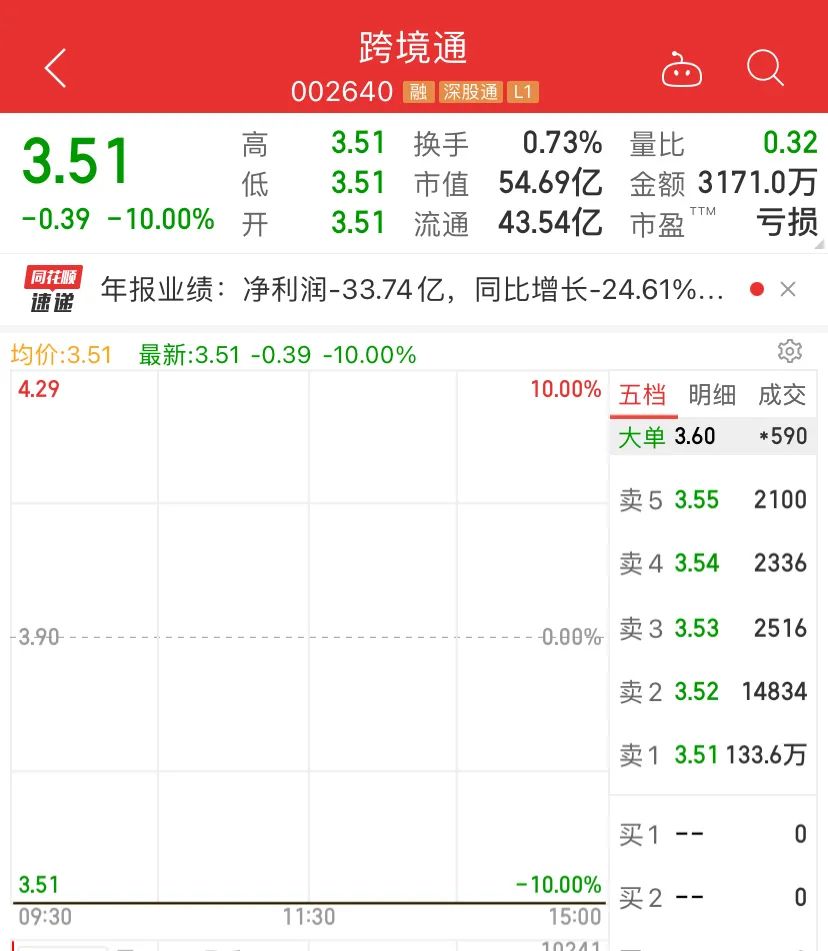Tap the back arrow to return
This screenshot has height=951, width=828.
[x=54, y=68]
